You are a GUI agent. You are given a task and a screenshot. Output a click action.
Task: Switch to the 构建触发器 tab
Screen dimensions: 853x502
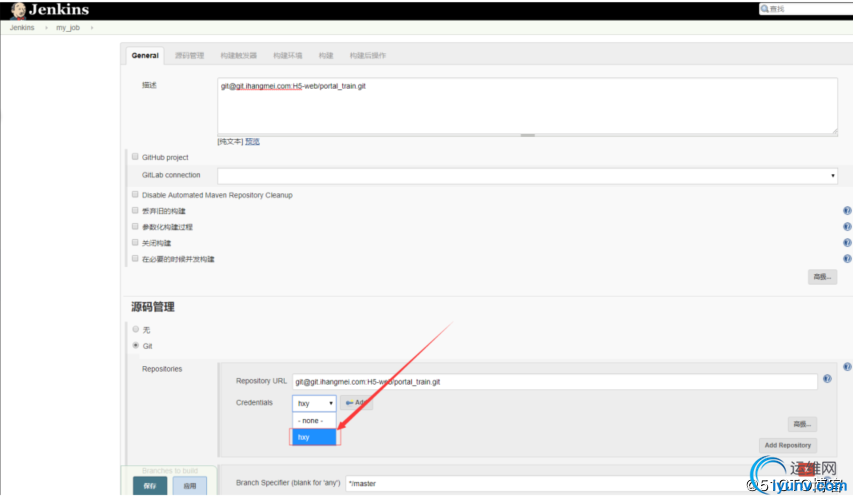coord(238,55)
